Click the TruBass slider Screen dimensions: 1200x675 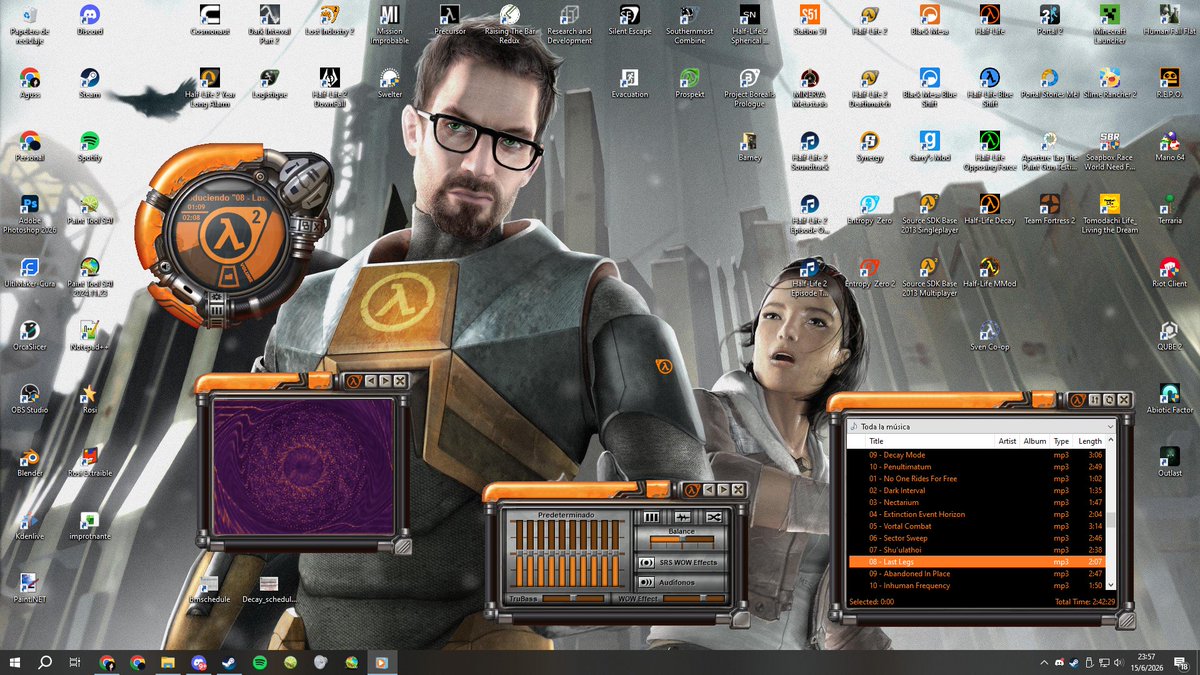pos(573,598)
